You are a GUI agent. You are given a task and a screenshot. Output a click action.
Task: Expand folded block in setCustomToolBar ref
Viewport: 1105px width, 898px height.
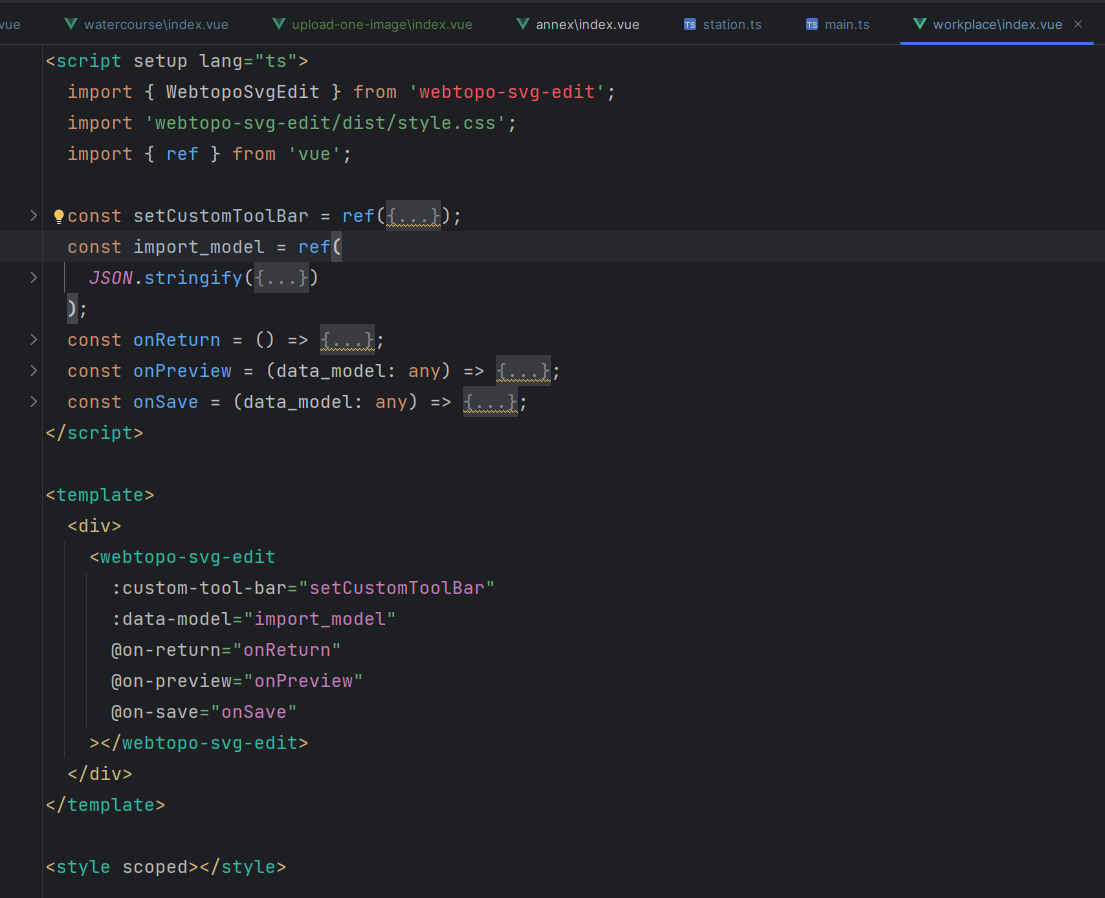[414, 216]
